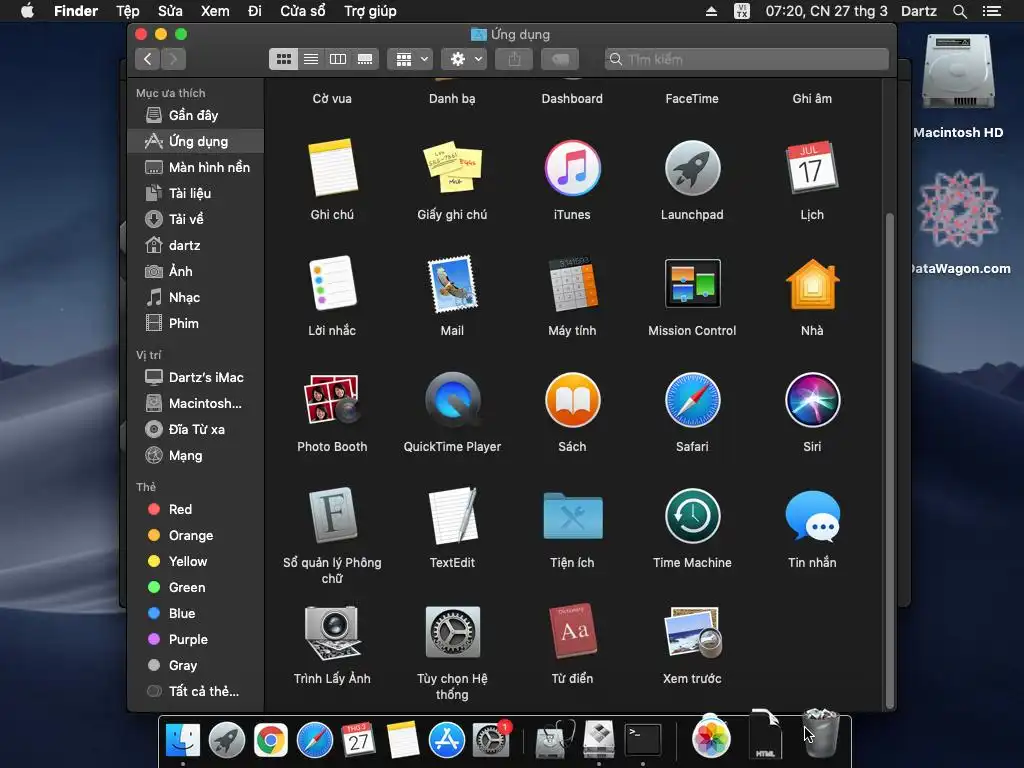The height and width of the screenshot is (768, 1024).
Task: Open Trash in the Dock
Action: pos(821,734)
